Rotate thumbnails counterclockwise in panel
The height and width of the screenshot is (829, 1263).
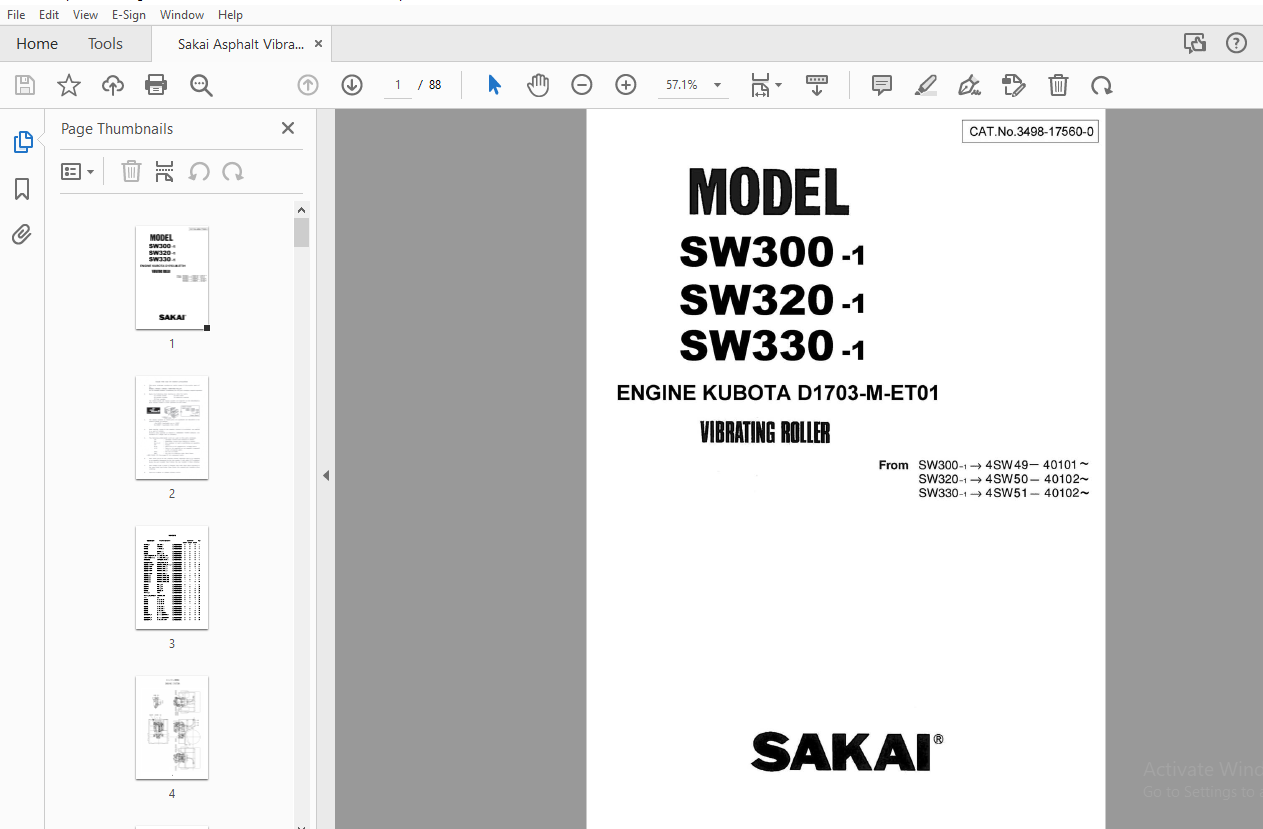[199, 171]
